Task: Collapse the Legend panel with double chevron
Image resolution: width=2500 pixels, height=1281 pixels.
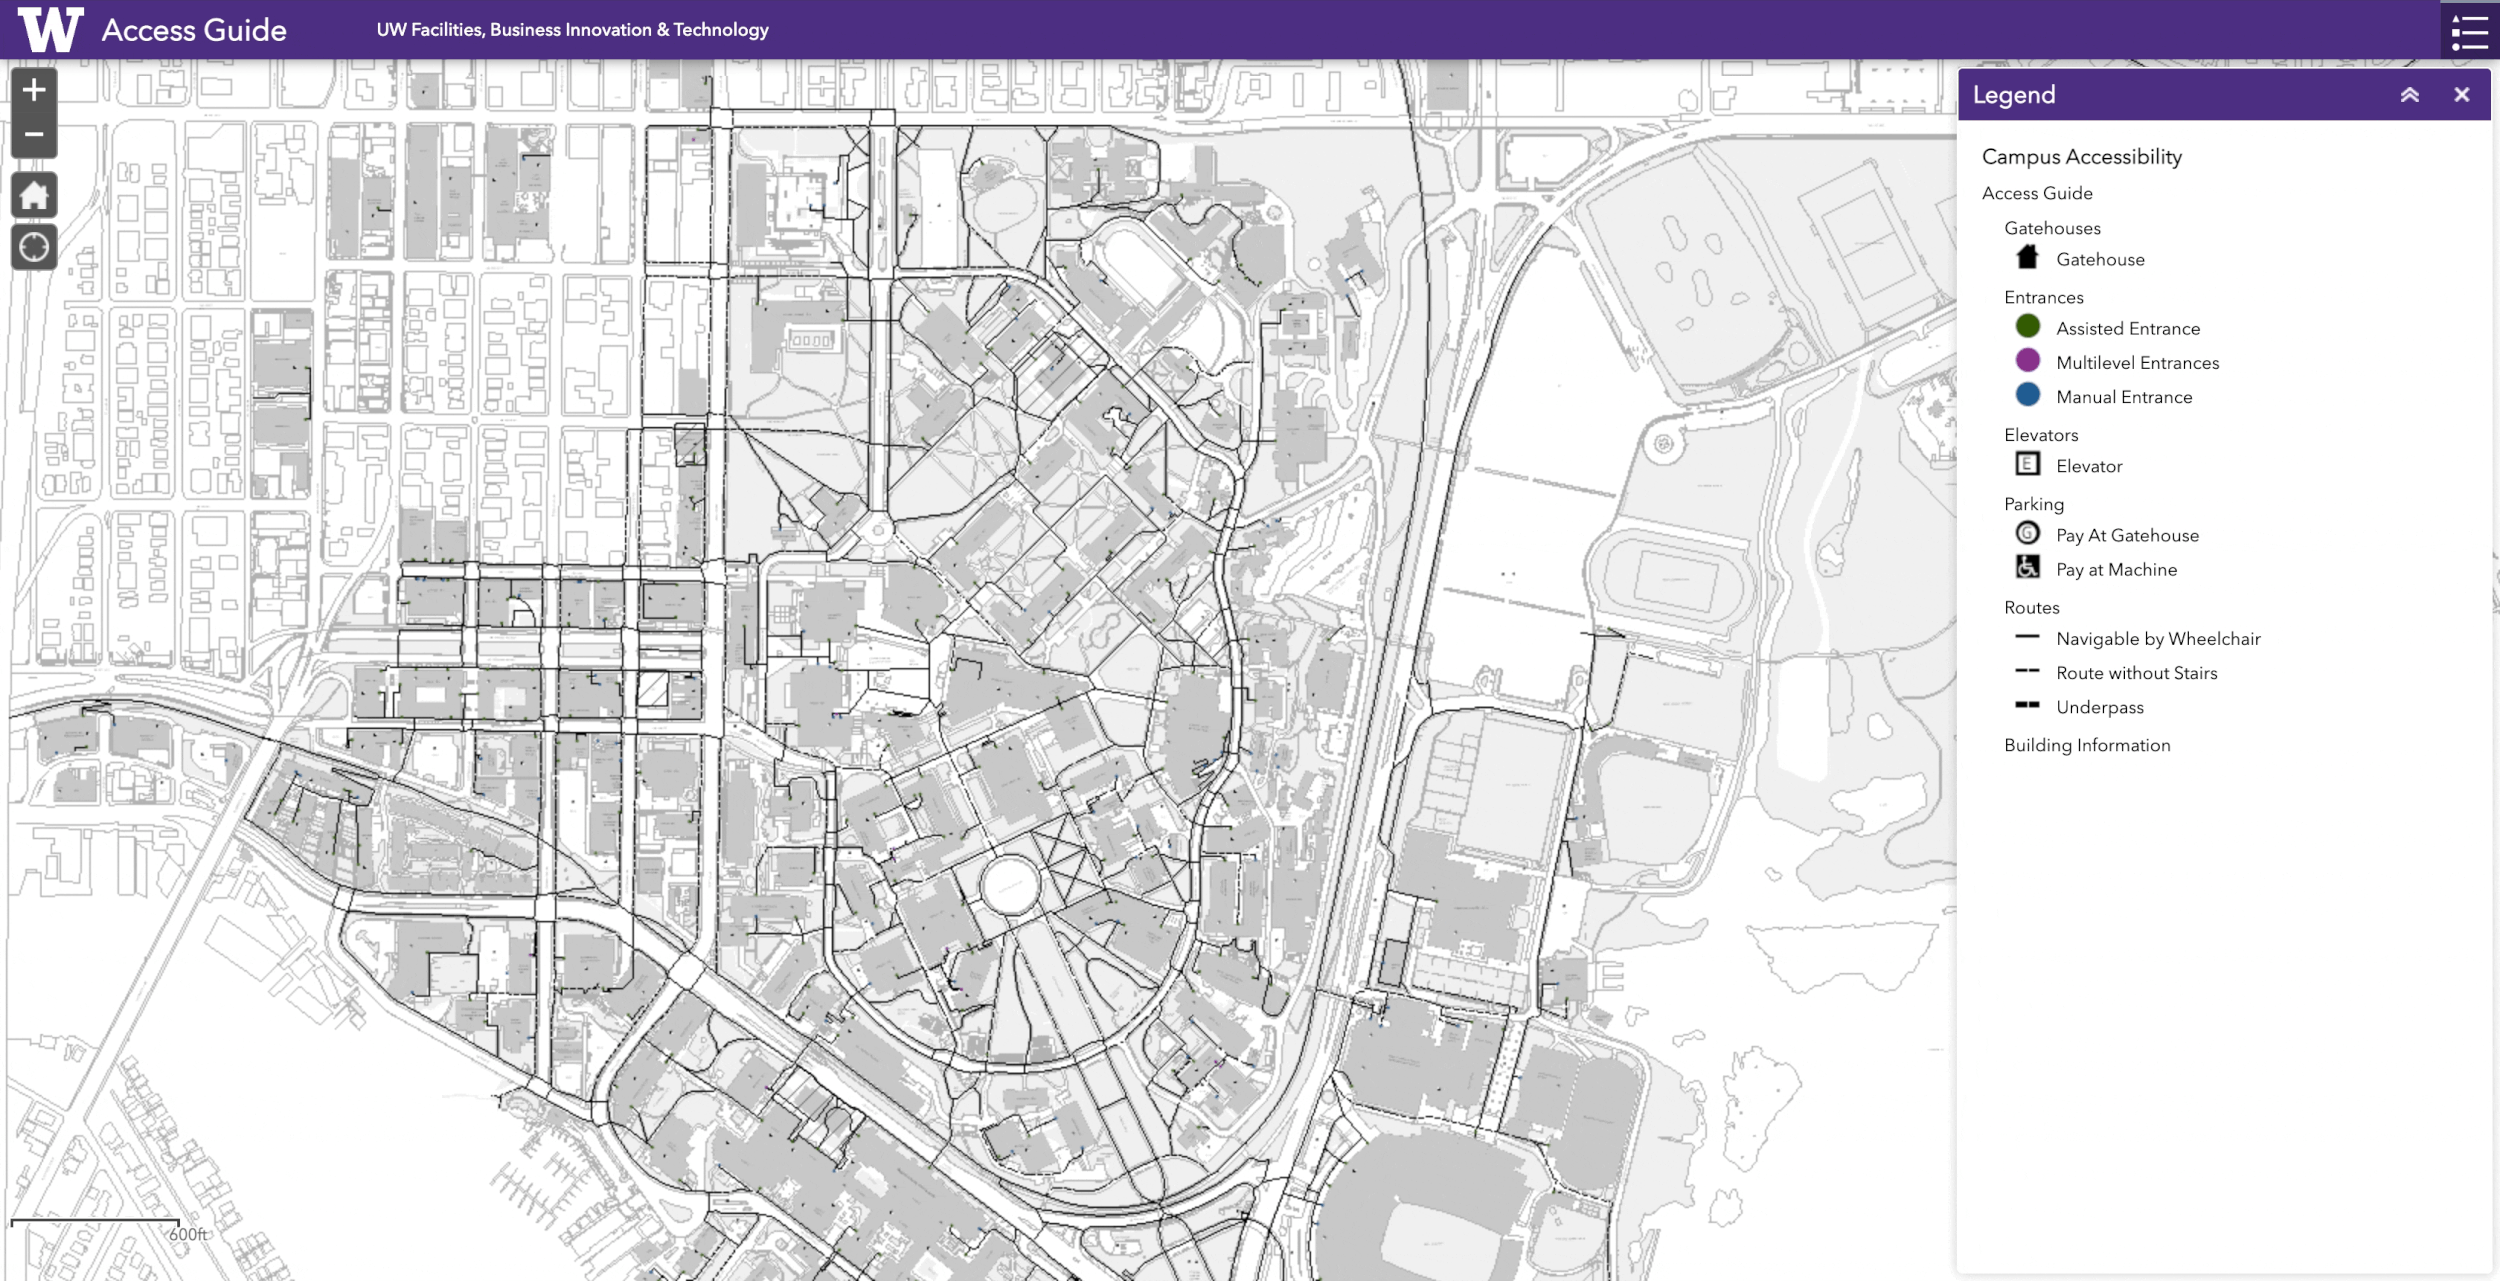Action: (2409, 95)
